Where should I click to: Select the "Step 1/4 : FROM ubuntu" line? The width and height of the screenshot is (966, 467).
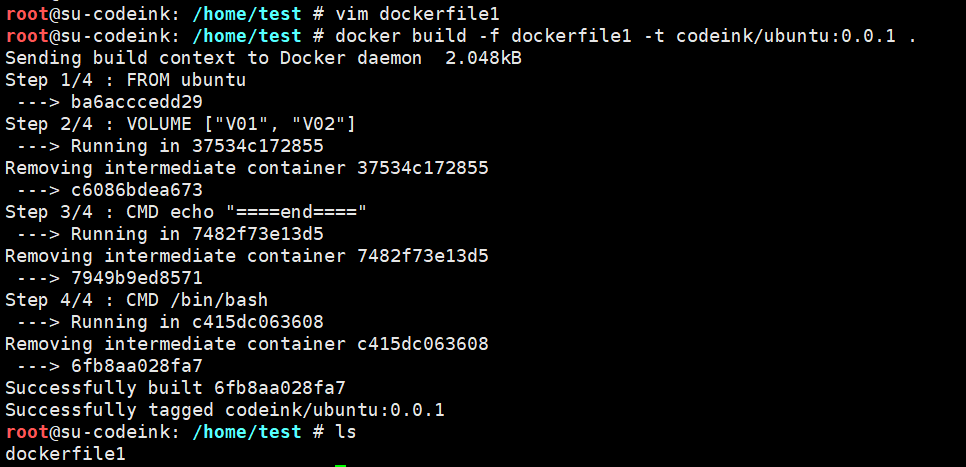point(125,80)
